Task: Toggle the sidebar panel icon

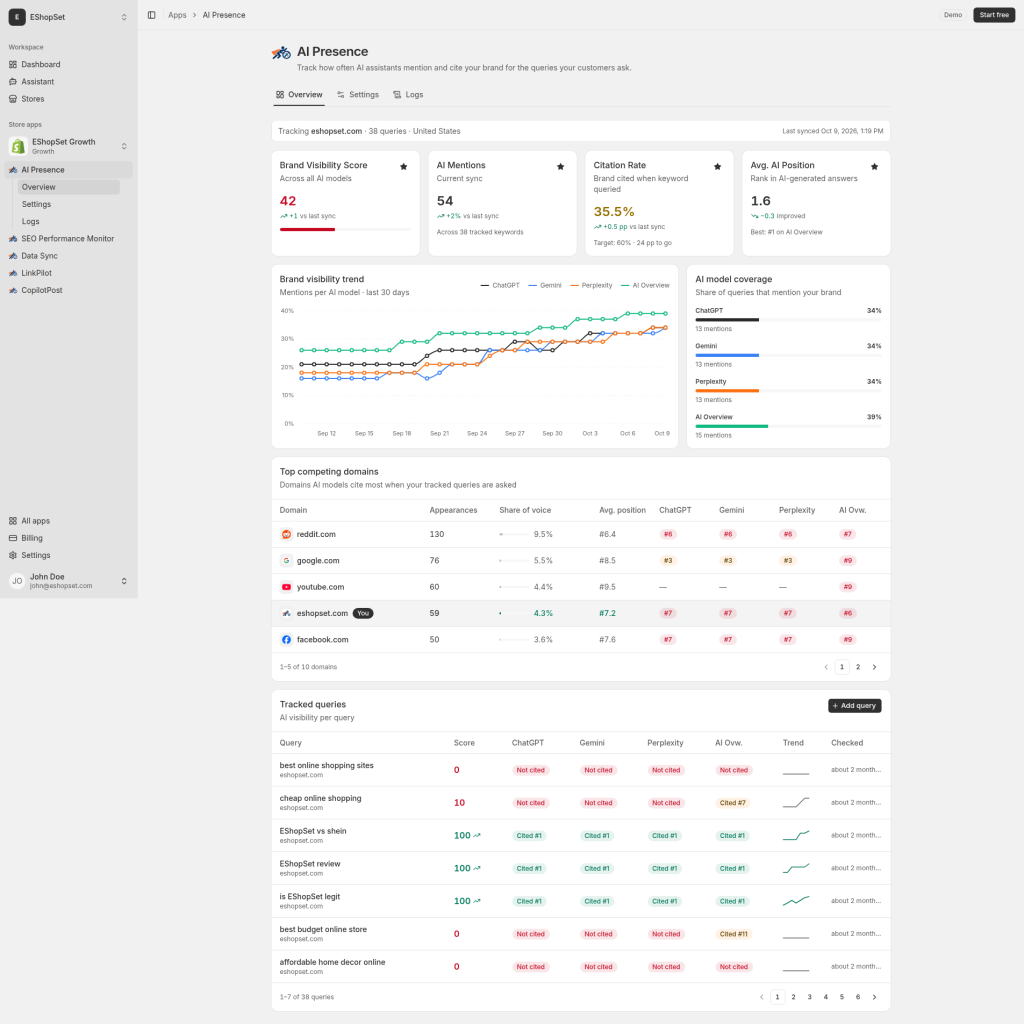Action: click(x=152, y=15)
